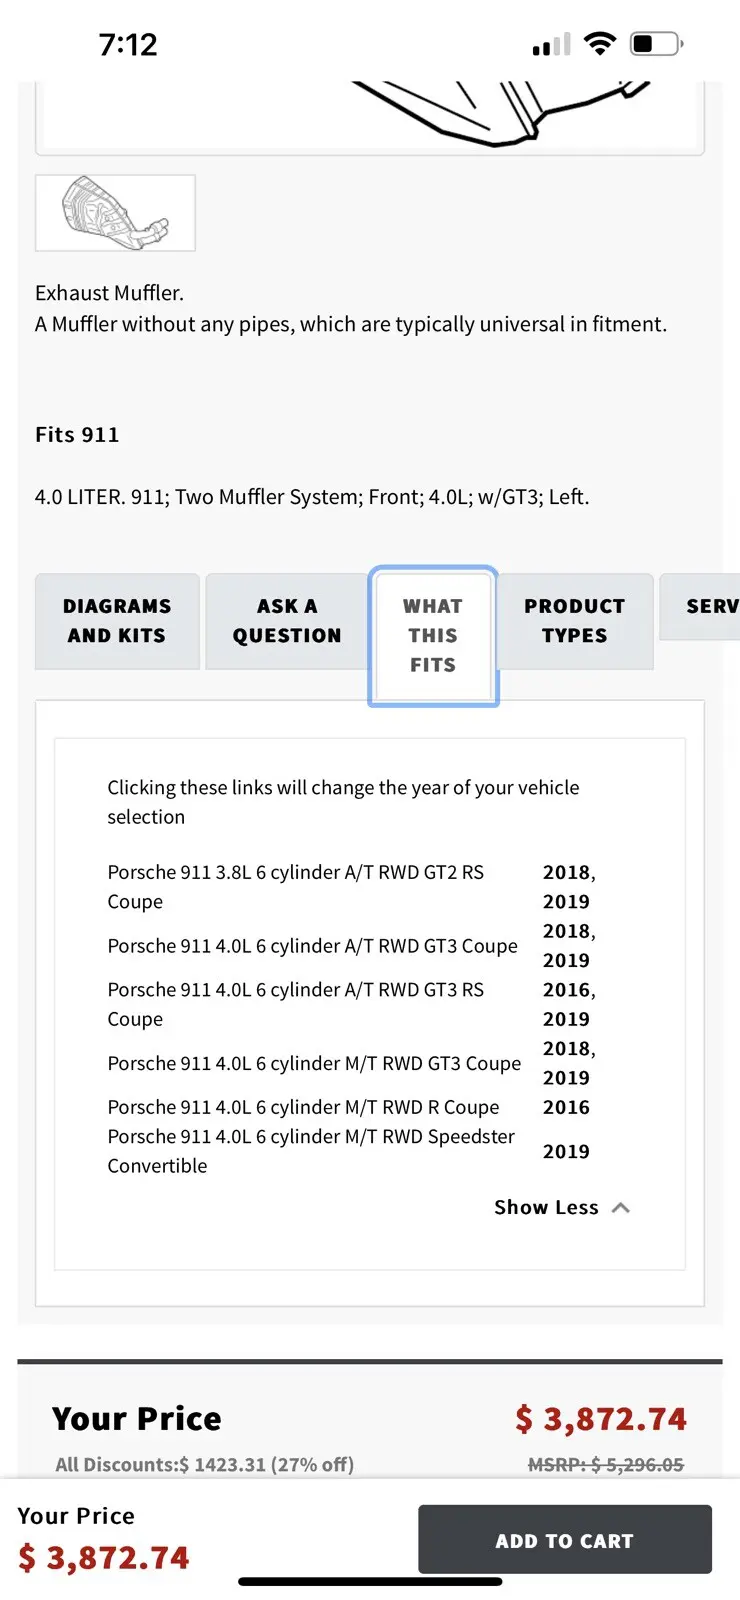Tap the Wi-Fi status icon

point(600,43)
